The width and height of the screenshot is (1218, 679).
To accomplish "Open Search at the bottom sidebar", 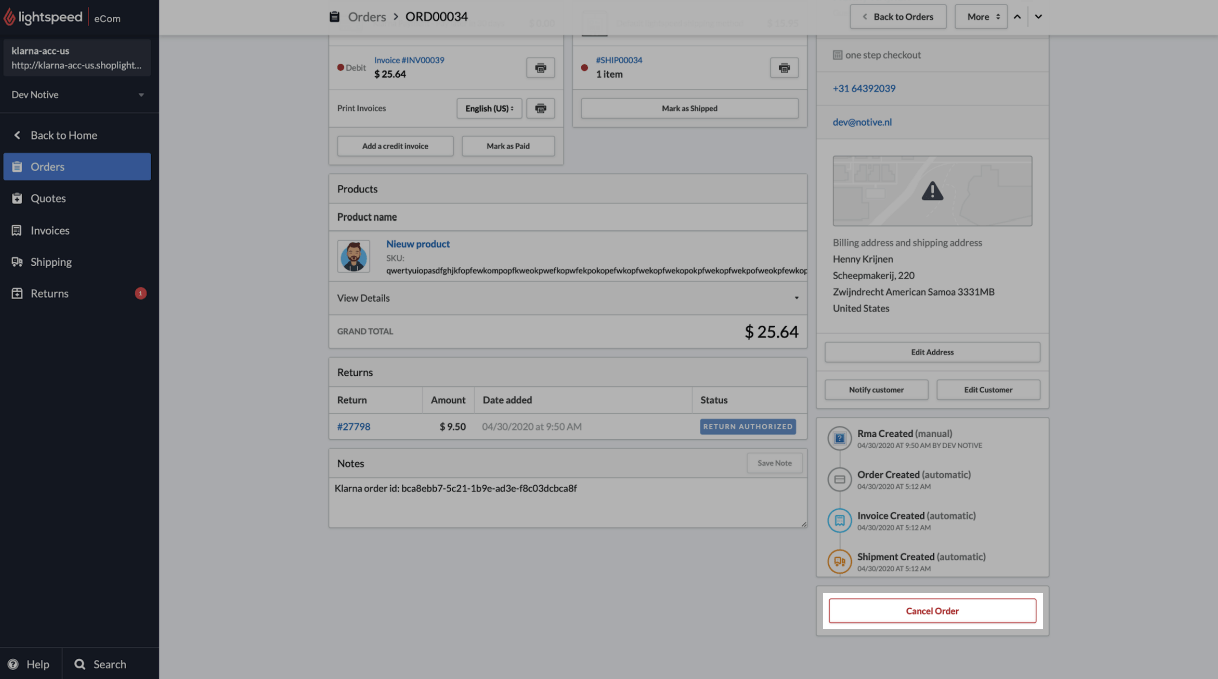I will tap(104, 664).
